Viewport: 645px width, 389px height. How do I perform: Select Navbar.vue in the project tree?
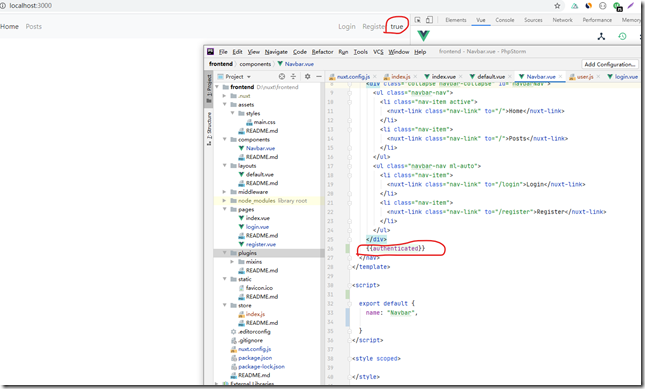pos(260,148)
